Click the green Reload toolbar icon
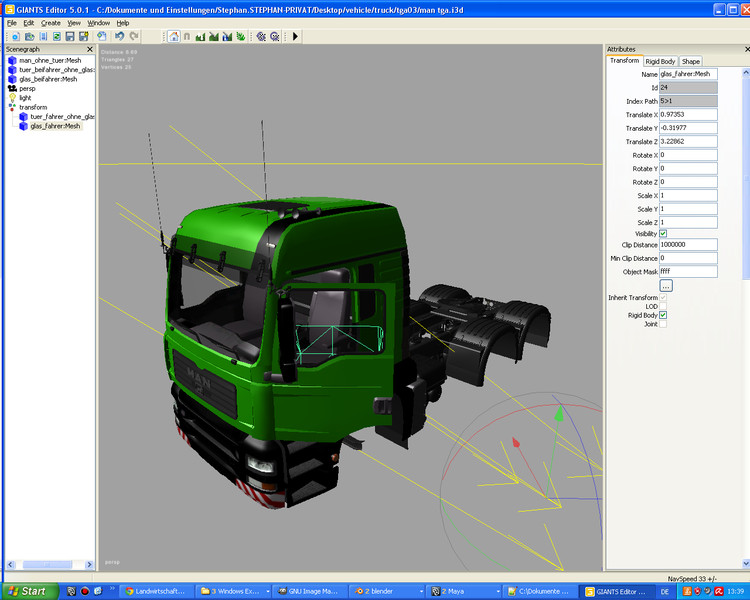Image resolution: width=750 pixels, height=600 pixels. coord(56,36)
